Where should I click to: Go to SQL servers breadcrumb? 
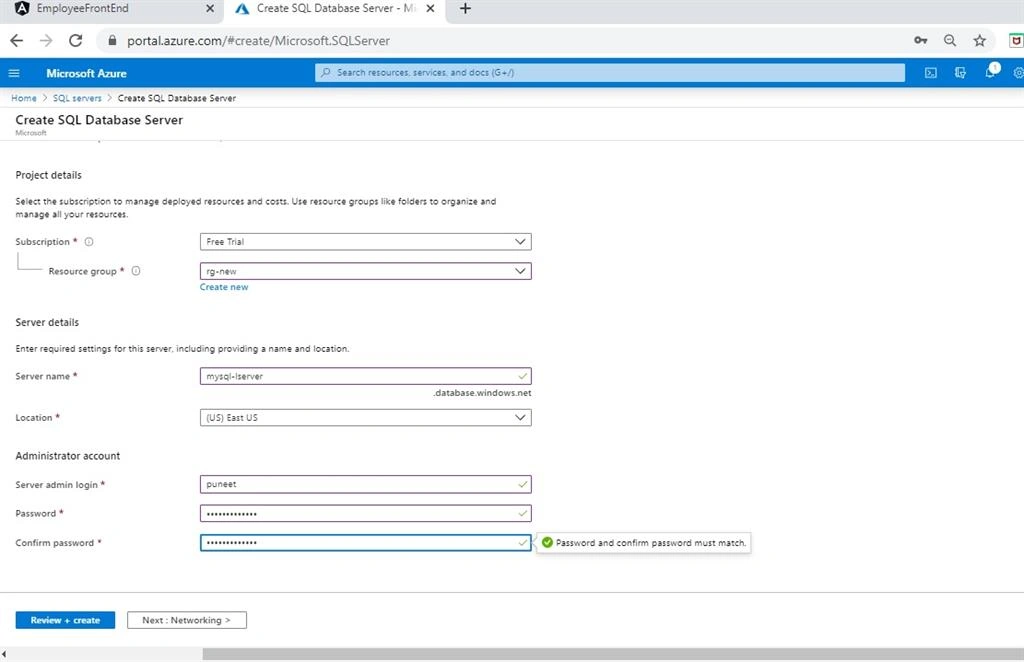[77, 98]
